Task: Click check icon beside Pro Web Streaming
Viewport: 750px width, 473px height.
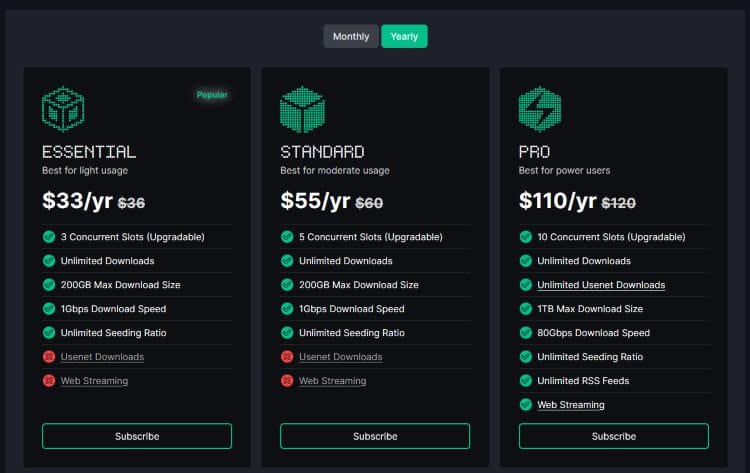Action: tap(526, 404)
